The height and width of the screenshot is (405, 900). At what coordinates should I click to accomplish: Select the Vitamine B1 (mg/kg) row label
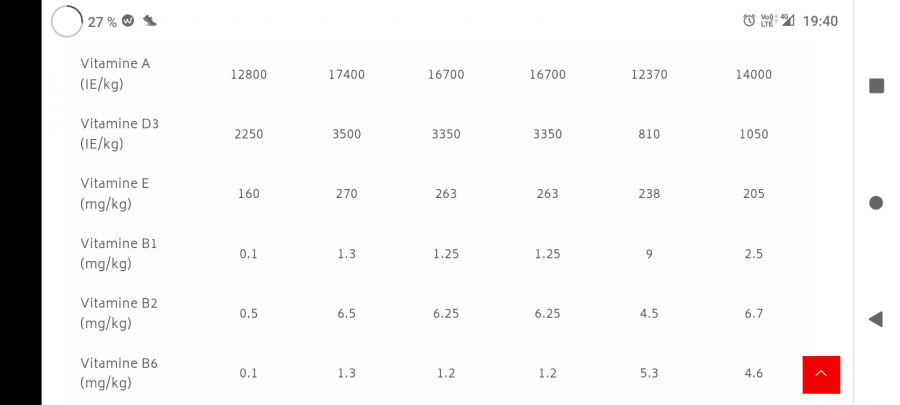coord(119,254)
